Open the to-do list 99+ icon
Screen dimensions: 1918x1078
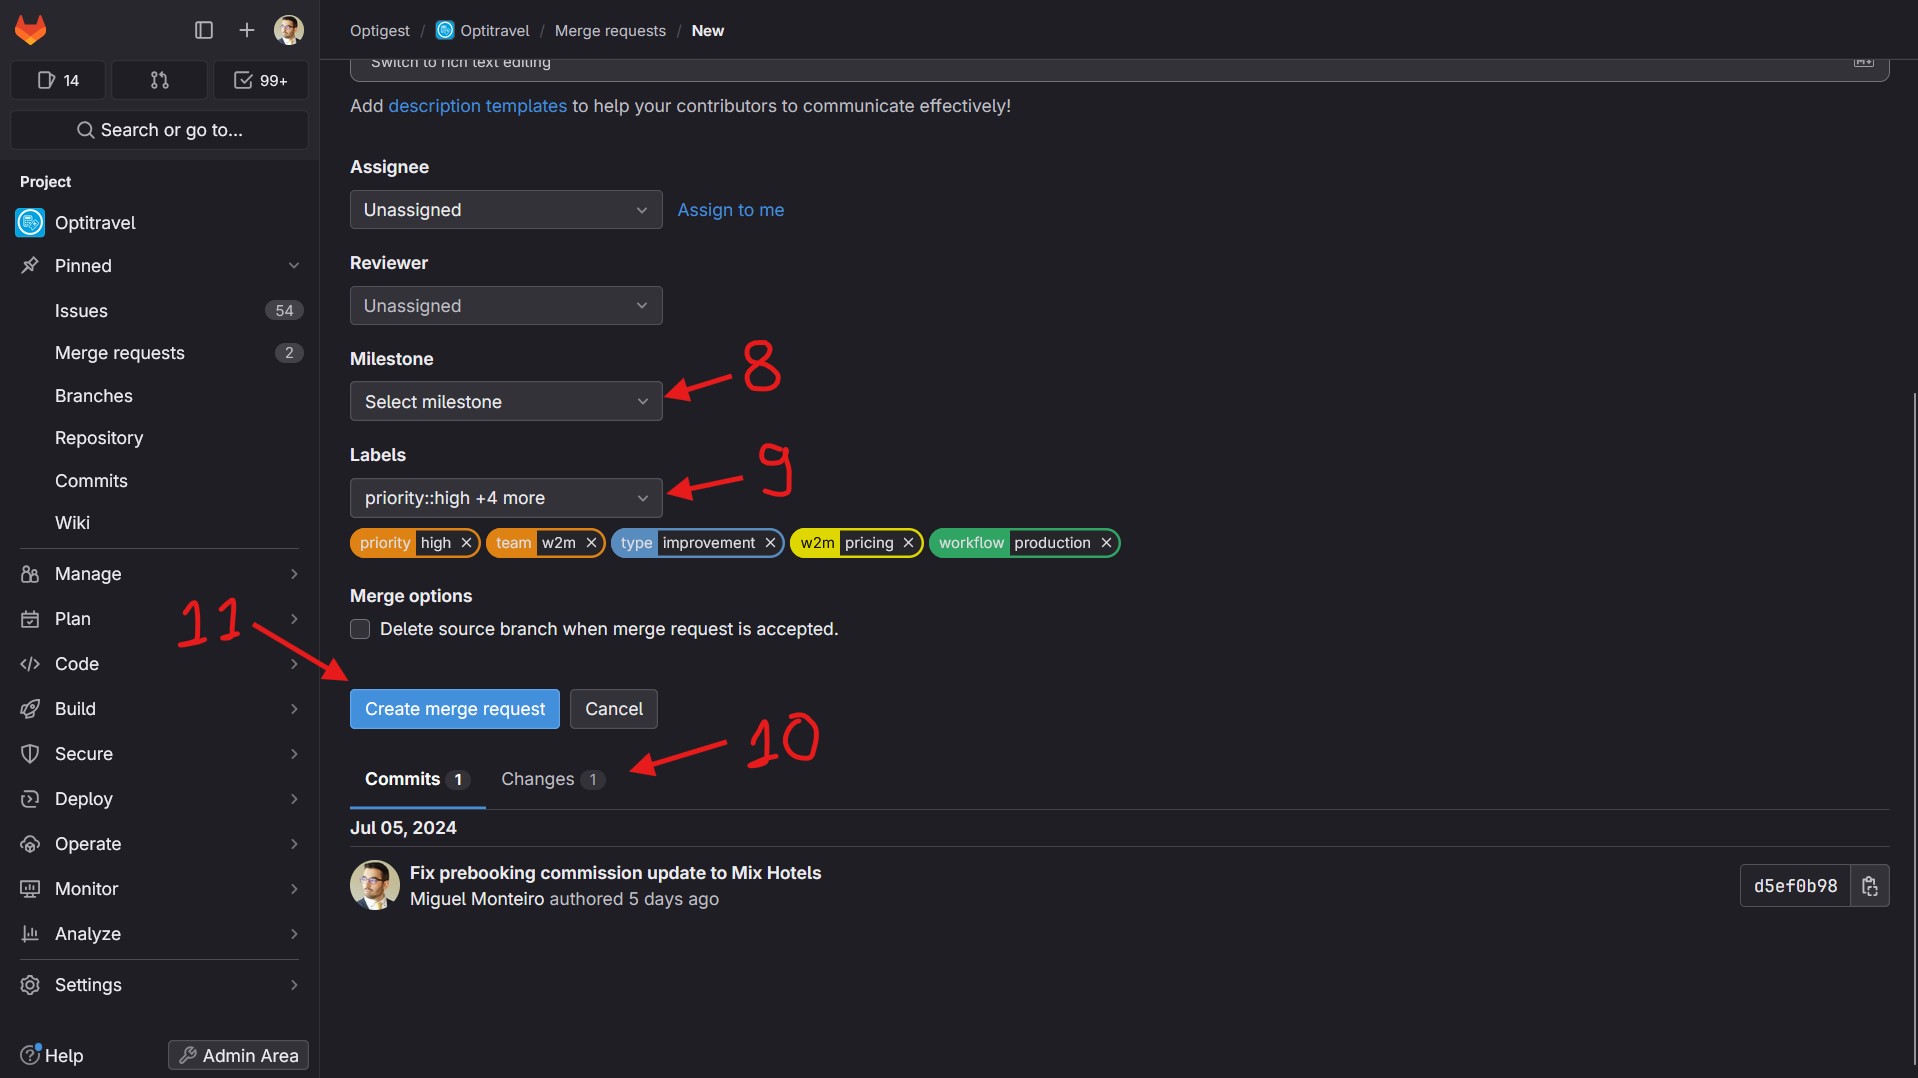[x=260, y=80]
